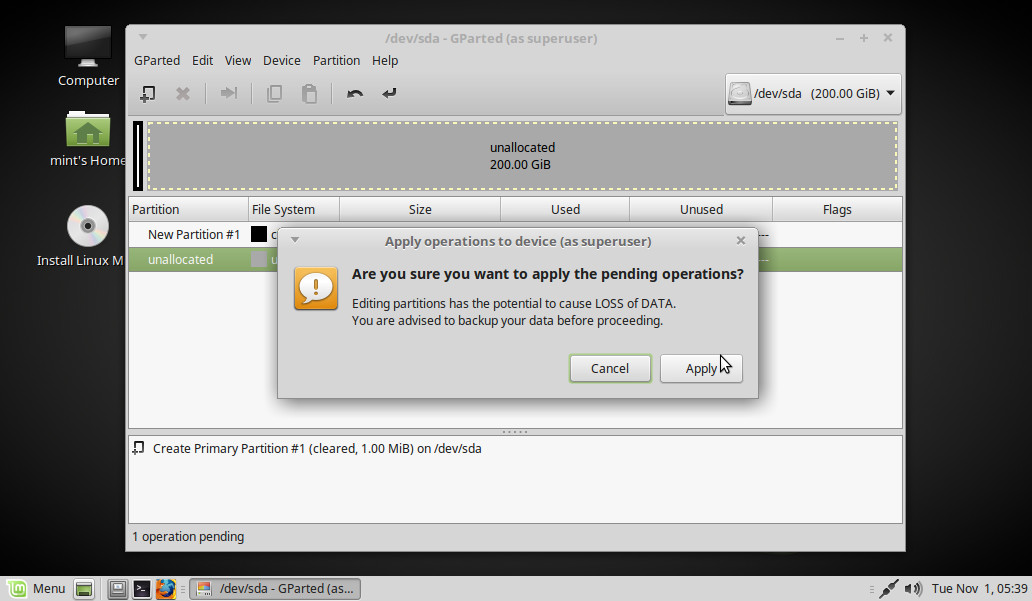Undo the last operation via toolbar
Viewport: 1032px width, 601px height.
pos(355,93)
